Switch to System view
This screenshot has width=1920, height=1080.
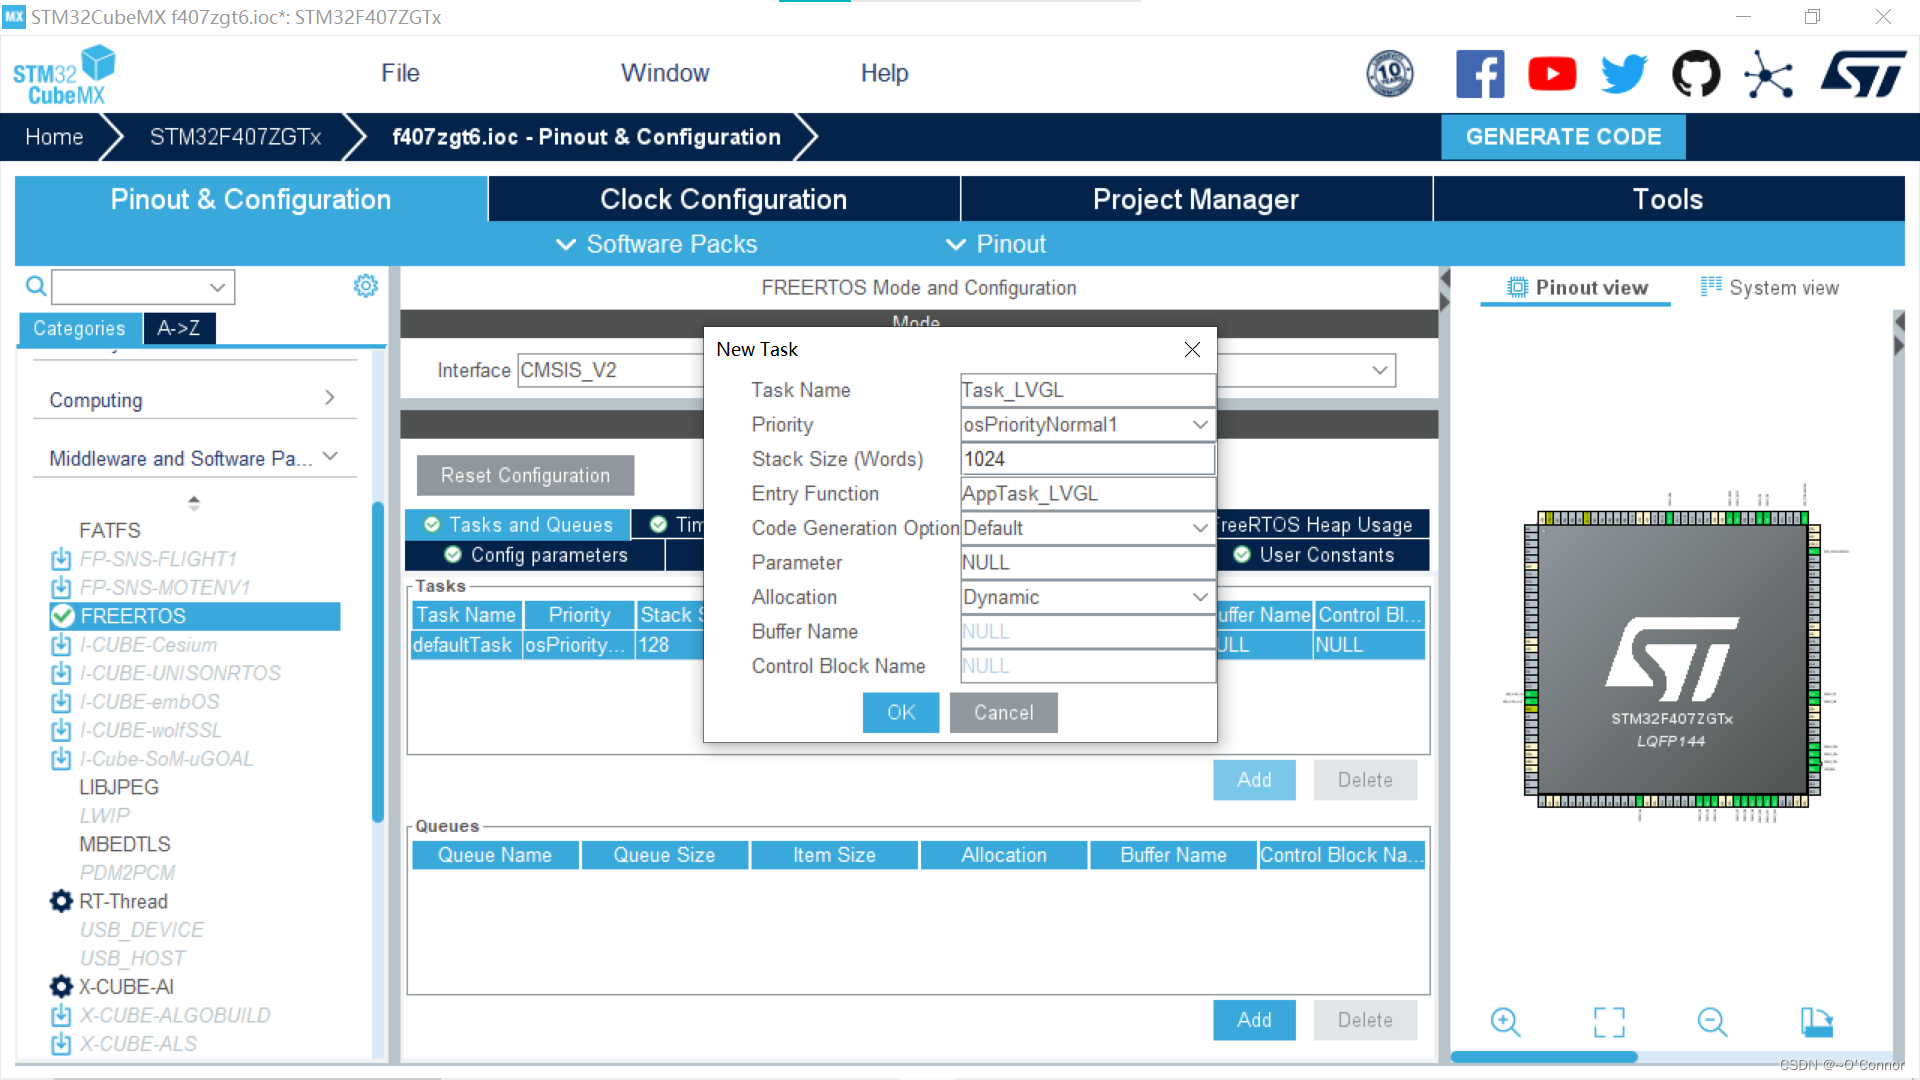1770,288
